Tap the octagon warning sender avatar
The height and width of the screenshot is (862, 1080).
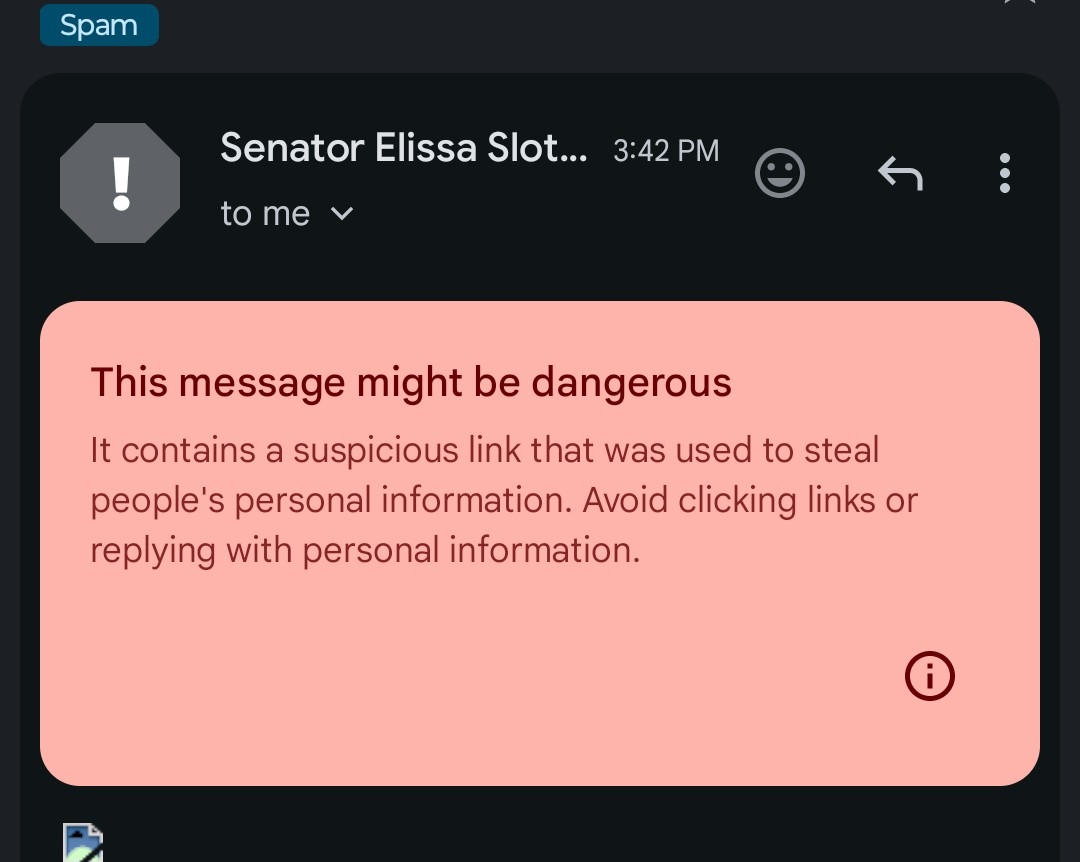coord(120,183)
